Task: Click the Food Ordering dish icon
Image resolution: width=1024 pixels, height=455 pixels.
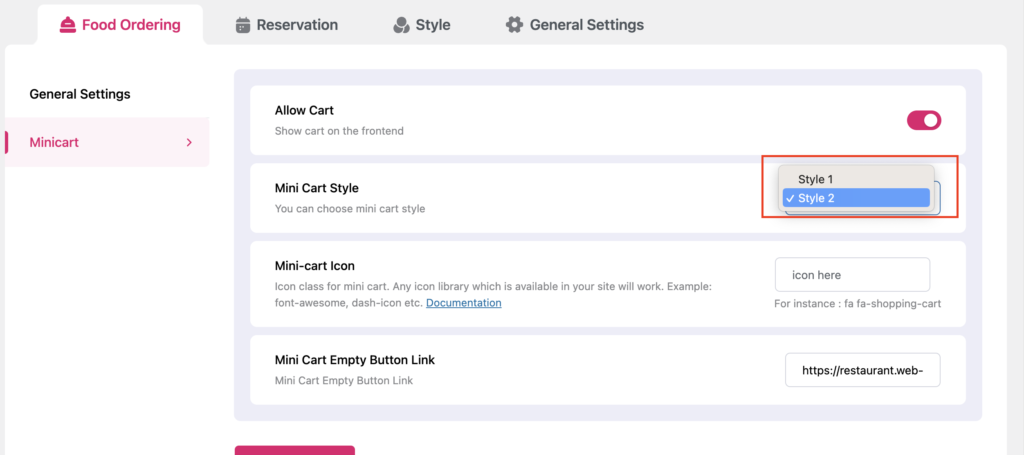Action: (68, 24)
